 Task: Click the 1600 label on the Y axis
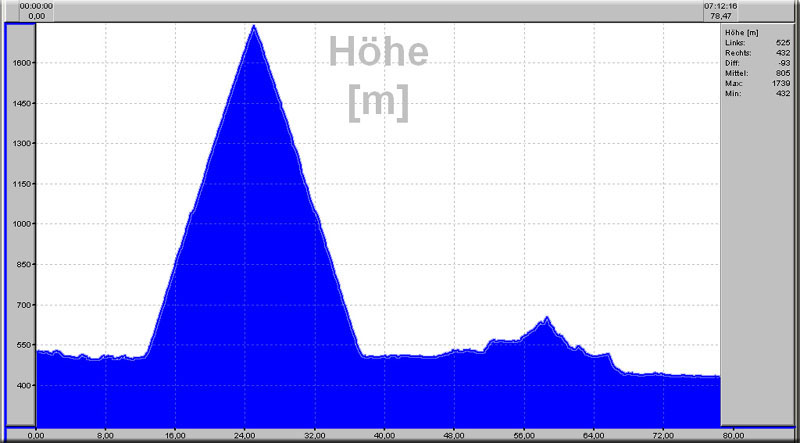click(22, 63)
